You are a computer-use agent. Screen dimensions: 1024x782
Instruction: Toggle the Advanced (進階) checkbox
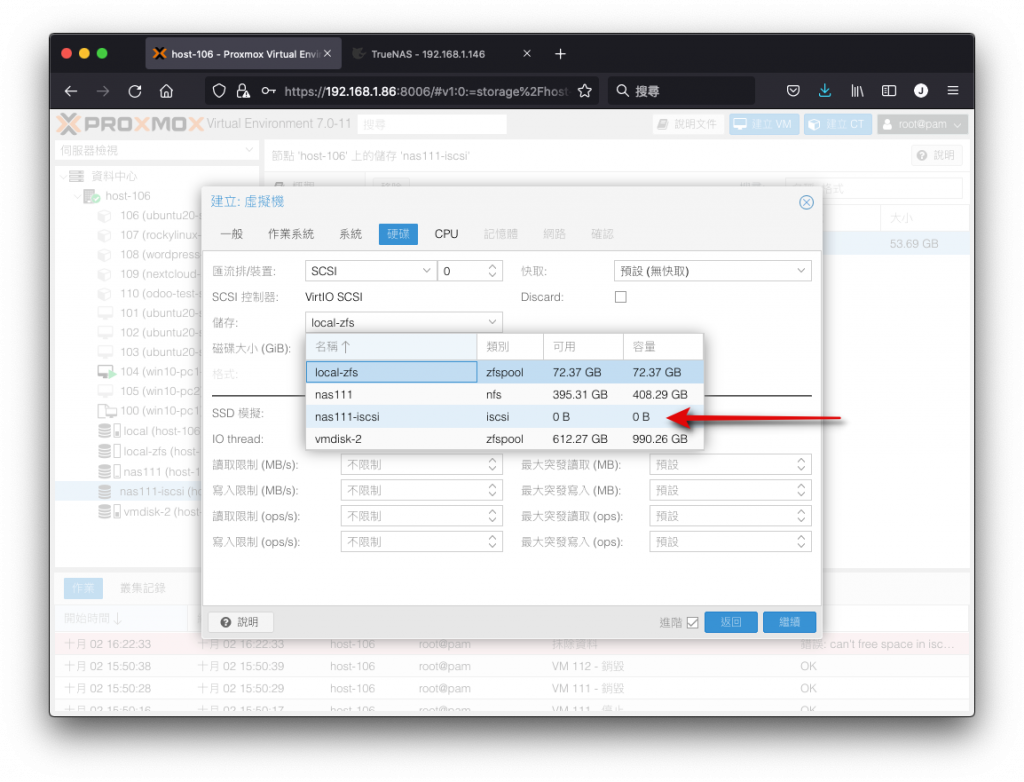tap(692, 623)
